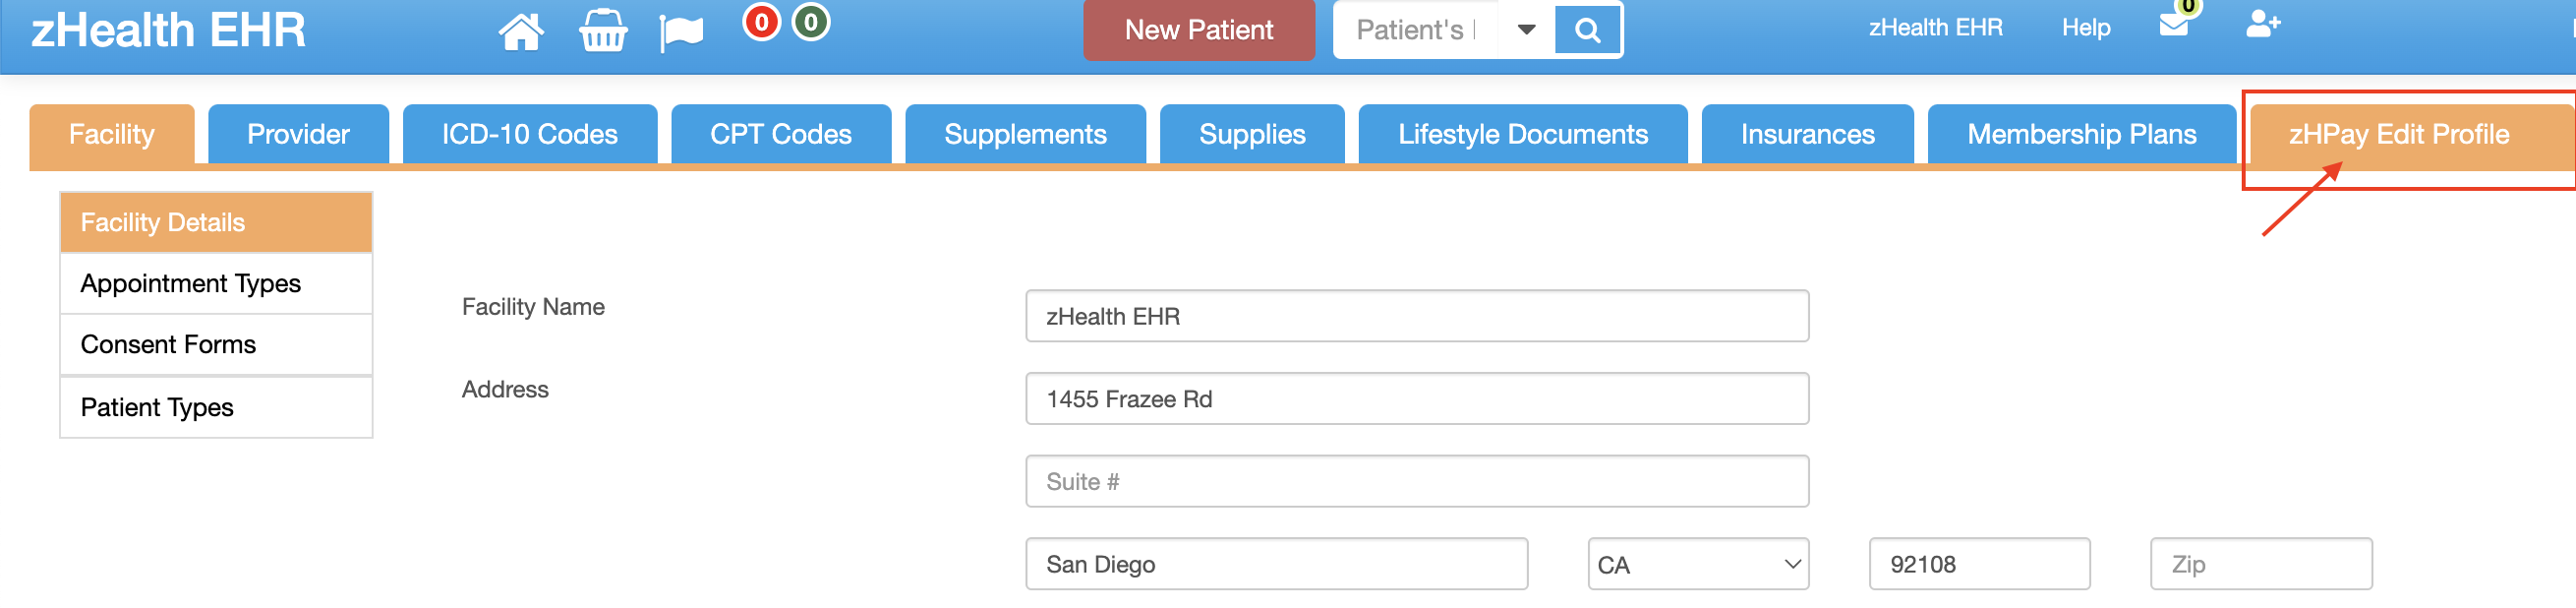Switch to the Provider tab

(298, 134)
